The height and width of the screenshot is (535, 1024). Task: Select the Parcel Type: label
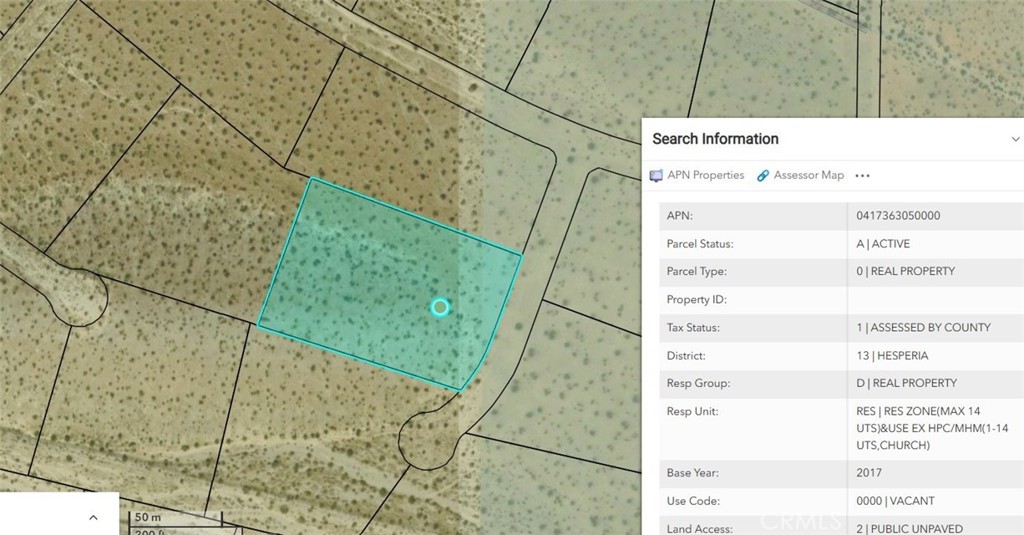(696, 271)
